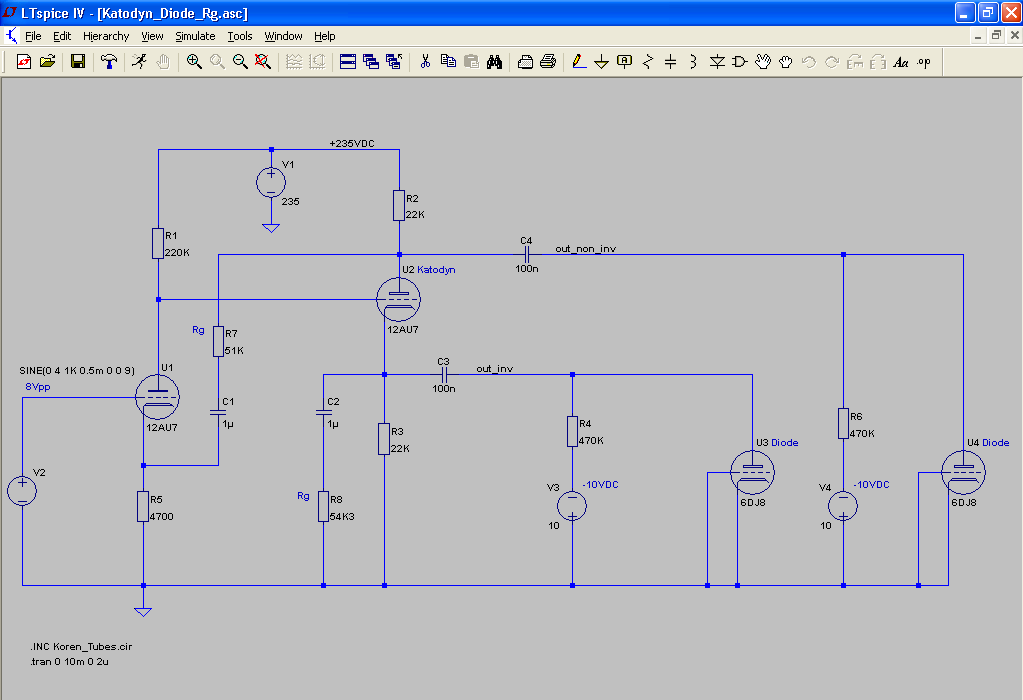Select the Draw Wire pencil tool

click(x=579, y=62)
